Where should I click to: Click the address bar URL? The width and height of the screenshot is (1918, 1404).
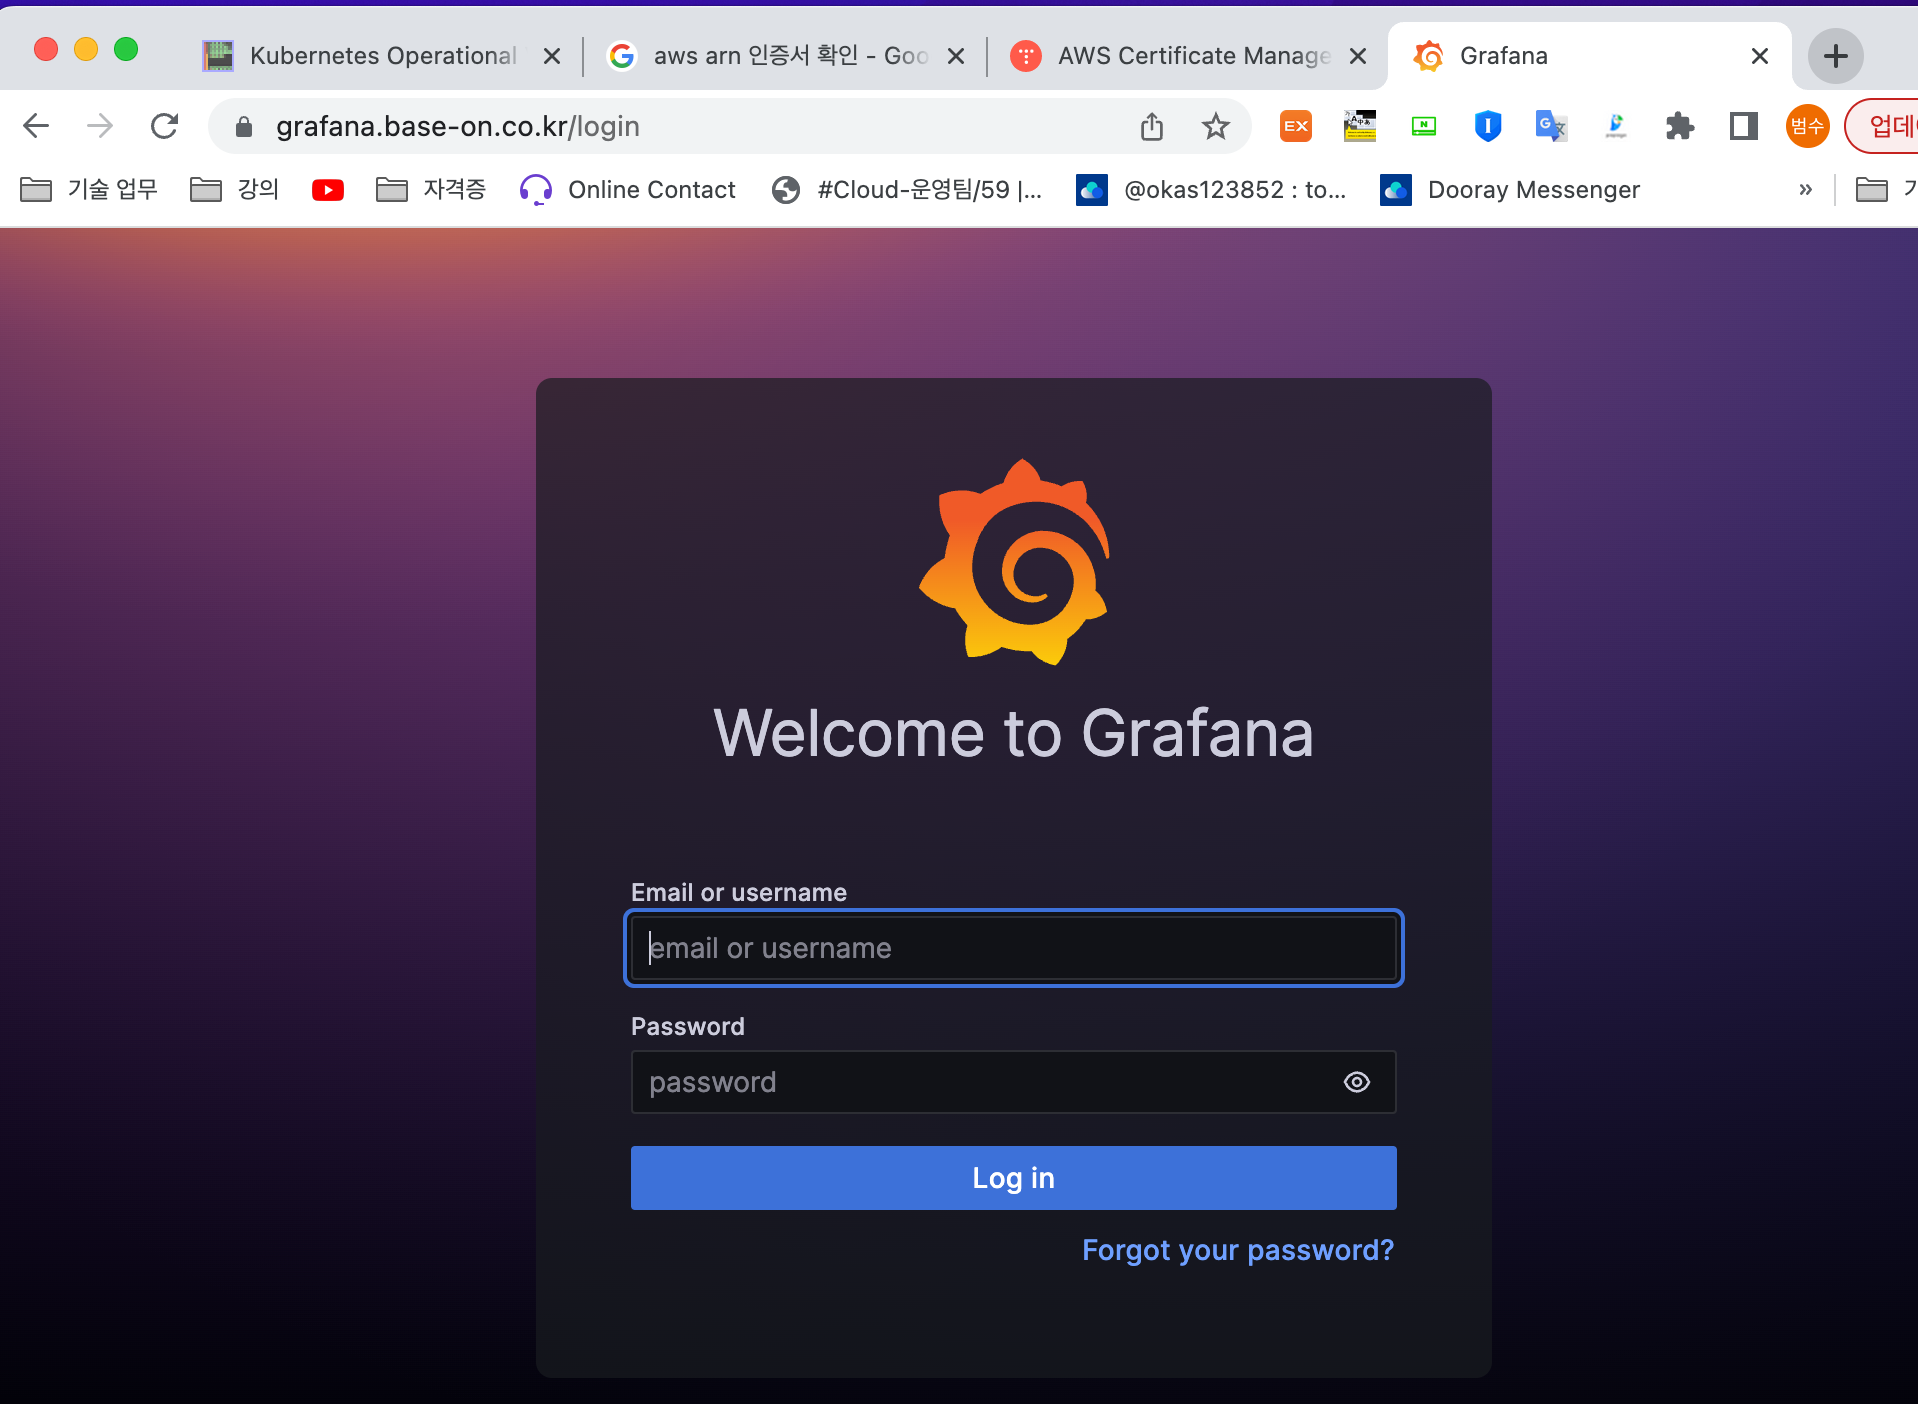[458, 126]
